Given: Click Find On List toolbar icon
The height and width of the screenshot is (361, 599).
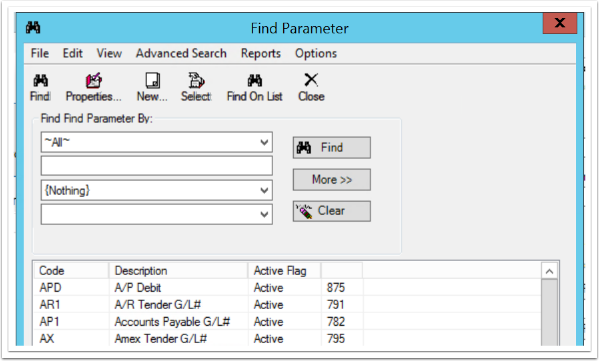Looking at the screenshot, I should [x=255, y=81].
